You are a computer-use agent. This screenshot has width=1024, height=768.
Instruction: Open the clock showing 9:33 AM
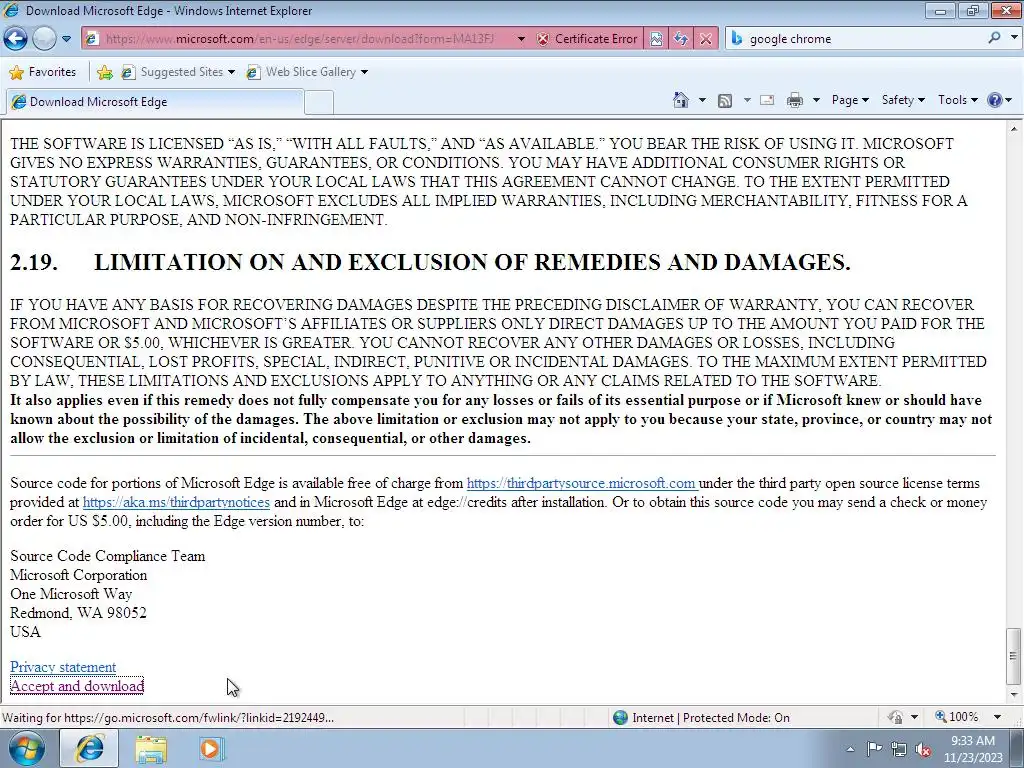click(973, 749)
